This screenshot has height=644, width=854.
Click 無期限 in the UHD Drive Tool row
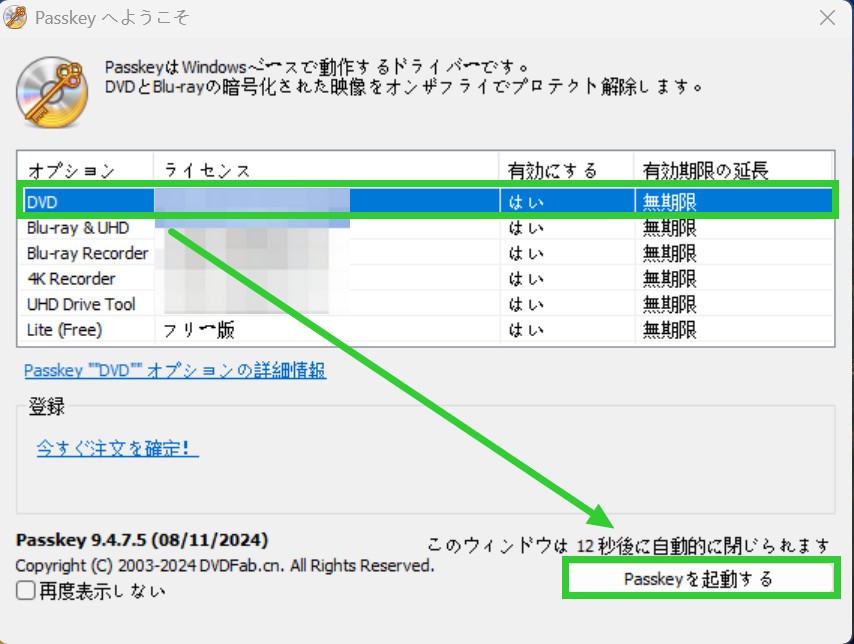669,304
